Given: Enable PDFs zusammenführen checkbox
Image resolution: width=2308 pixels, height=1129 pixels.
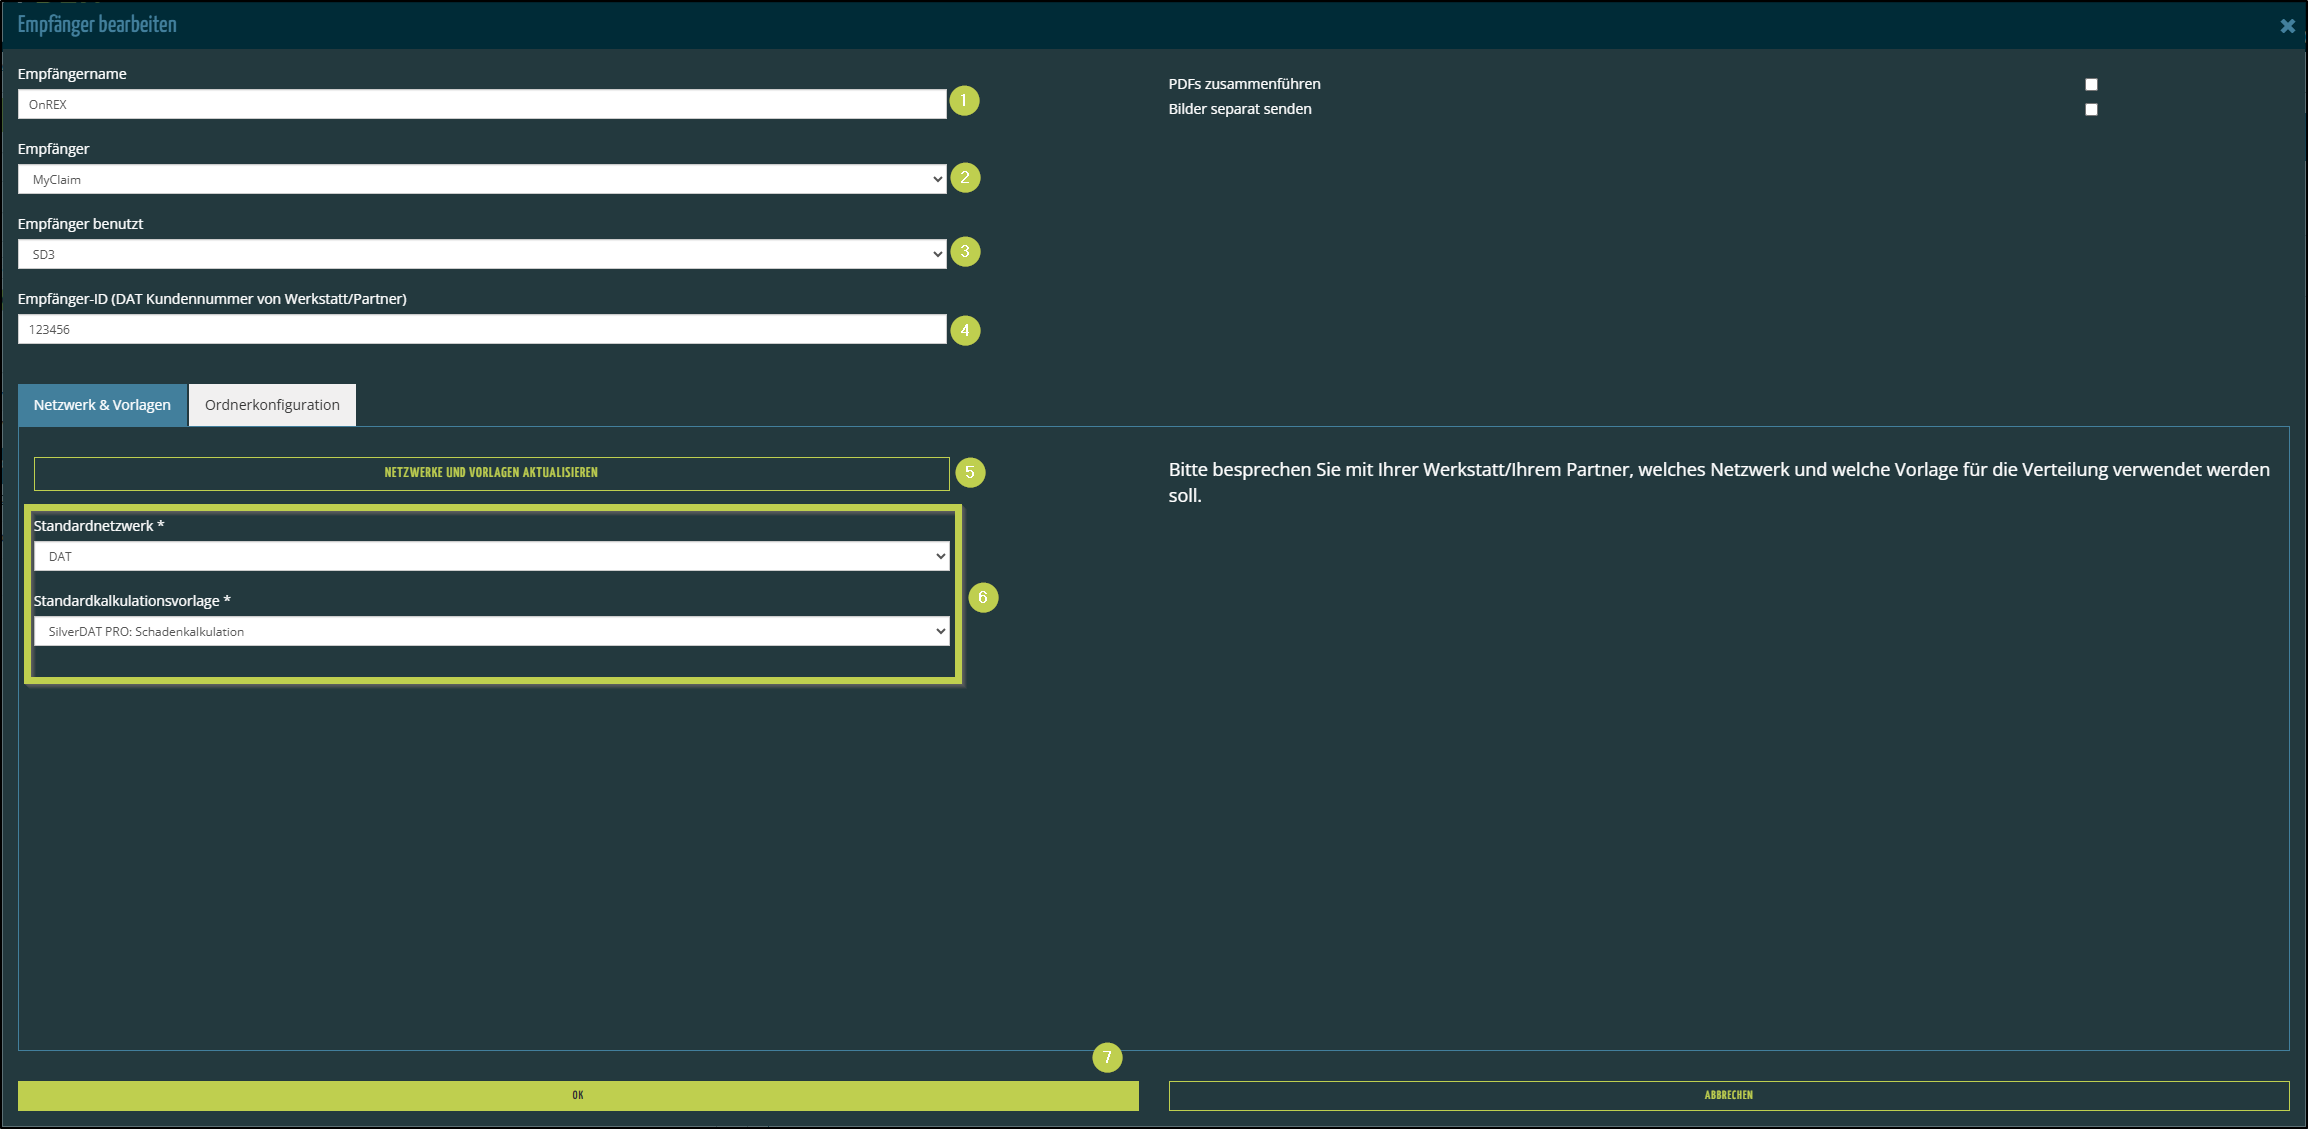Looking at the screenshot, I should pos(2091,85).
